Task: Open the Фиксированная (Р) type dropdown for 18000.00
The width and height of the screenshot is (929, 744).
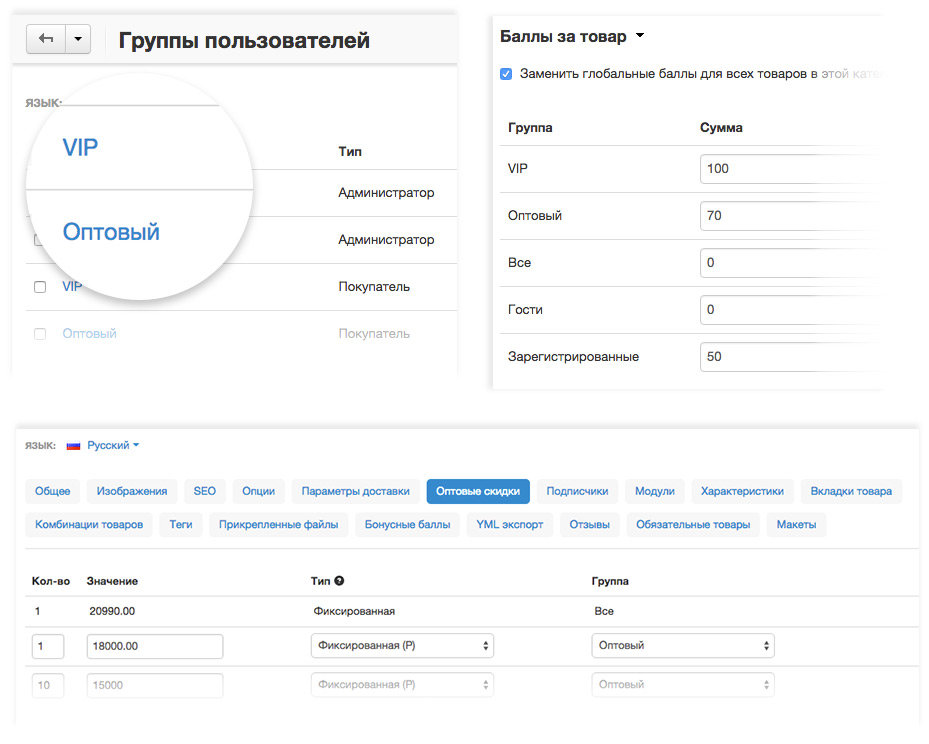Action: coord(402,646)
